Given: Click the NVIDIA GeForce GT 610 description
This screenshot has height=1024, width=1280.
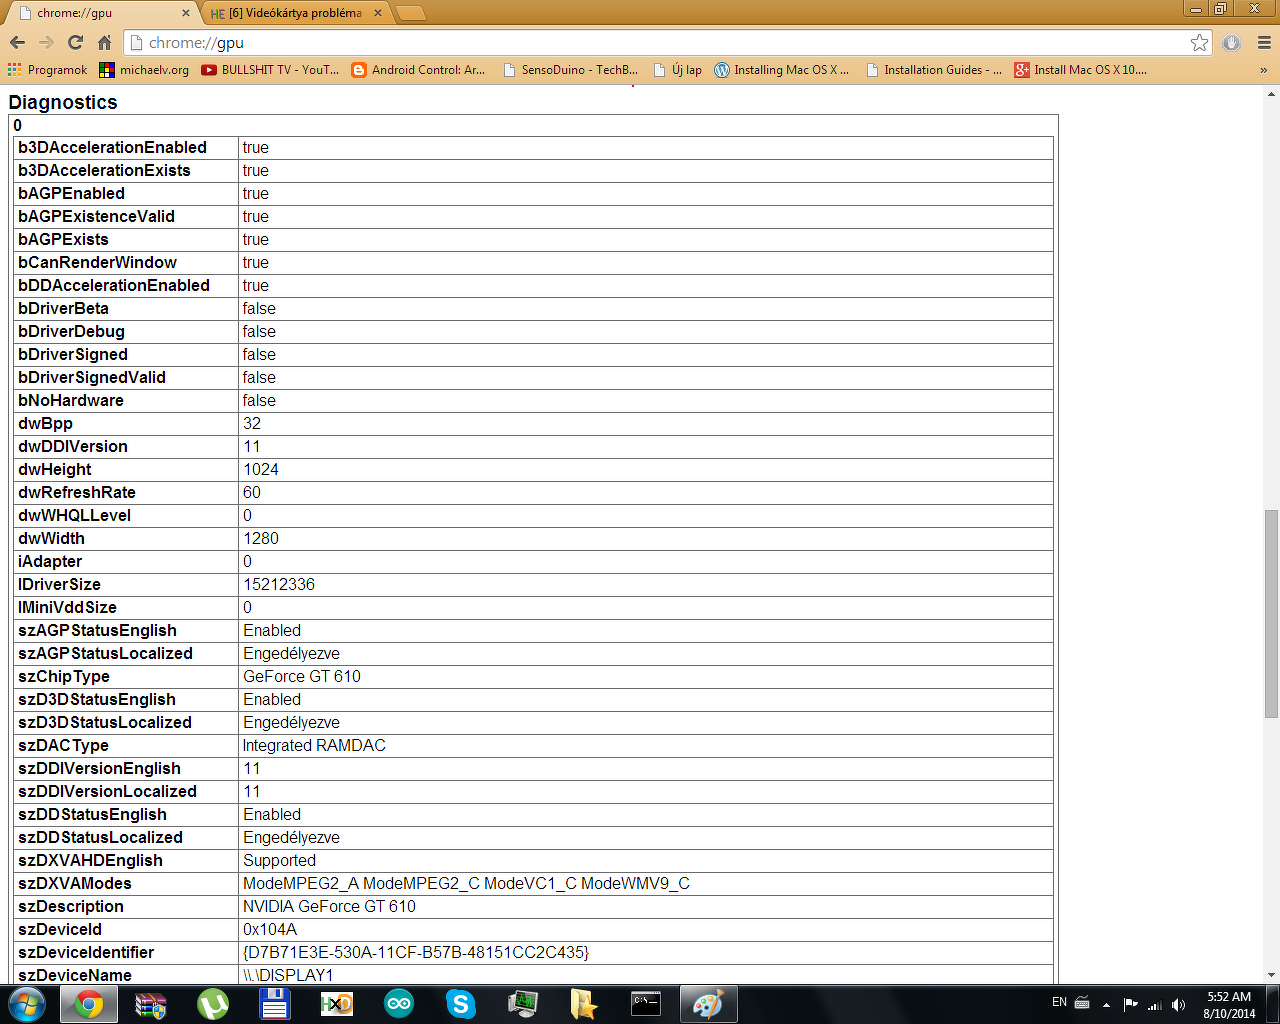Looking at the screenshot, I should (329, 906).
